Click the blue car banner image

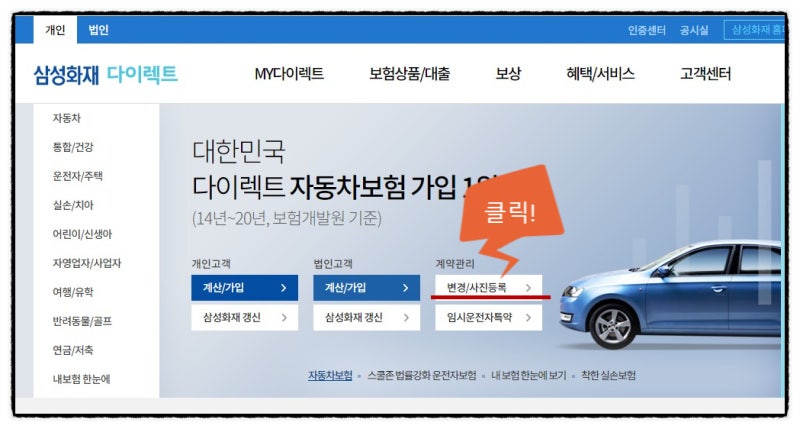[x=670, y=296]
